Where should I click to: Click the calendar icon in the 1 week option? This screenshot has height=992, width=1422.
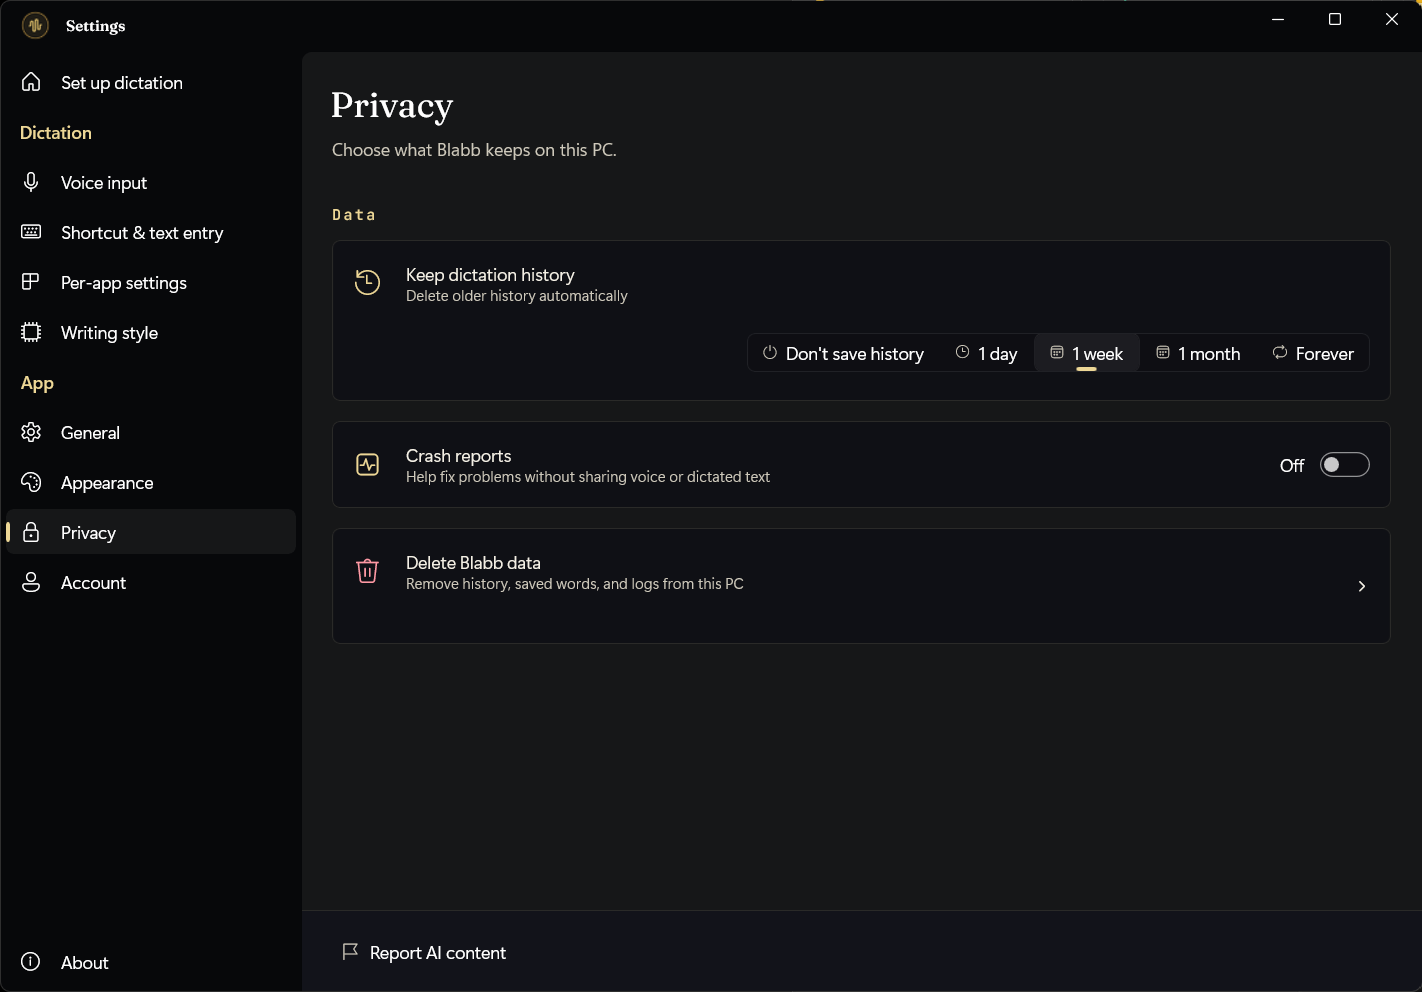1057,353
